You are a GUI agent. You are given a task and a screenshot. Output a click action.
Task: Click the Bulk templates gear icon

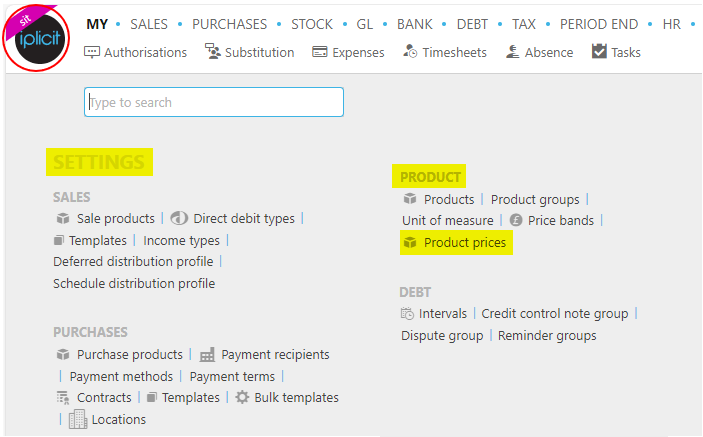[x=242, y=397]
